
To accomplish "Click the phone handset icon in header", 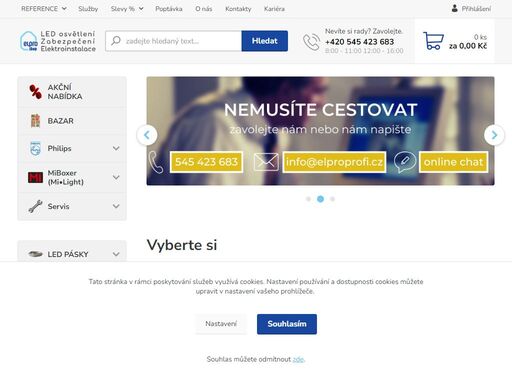I will pos(311,42).
